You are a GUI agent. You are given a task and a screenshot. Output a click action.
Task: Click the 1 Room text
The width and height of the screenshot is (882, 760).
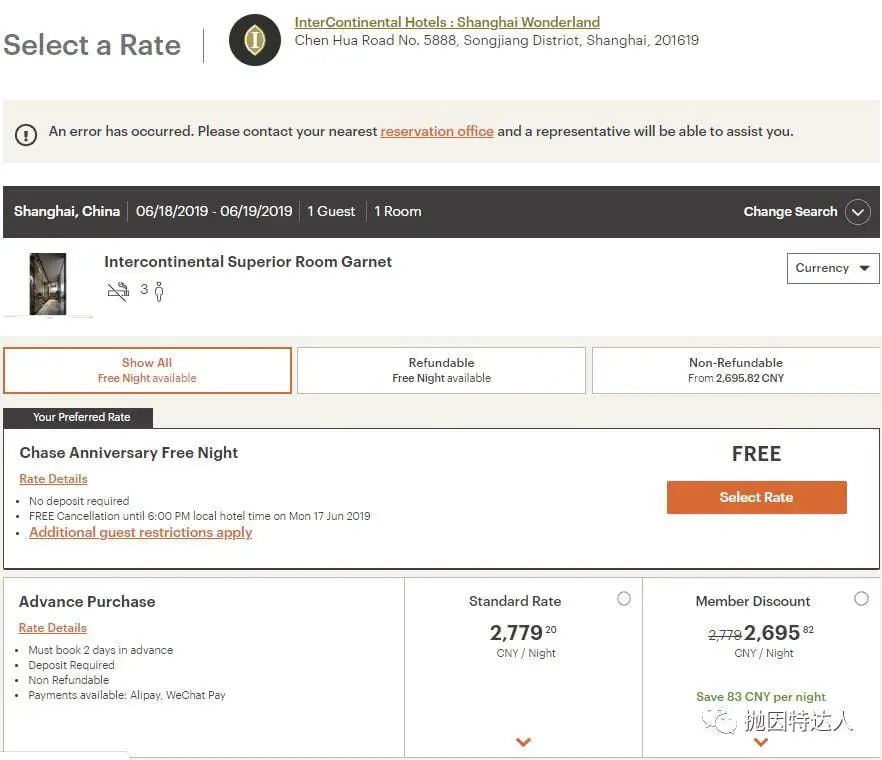tap(398, 212)
